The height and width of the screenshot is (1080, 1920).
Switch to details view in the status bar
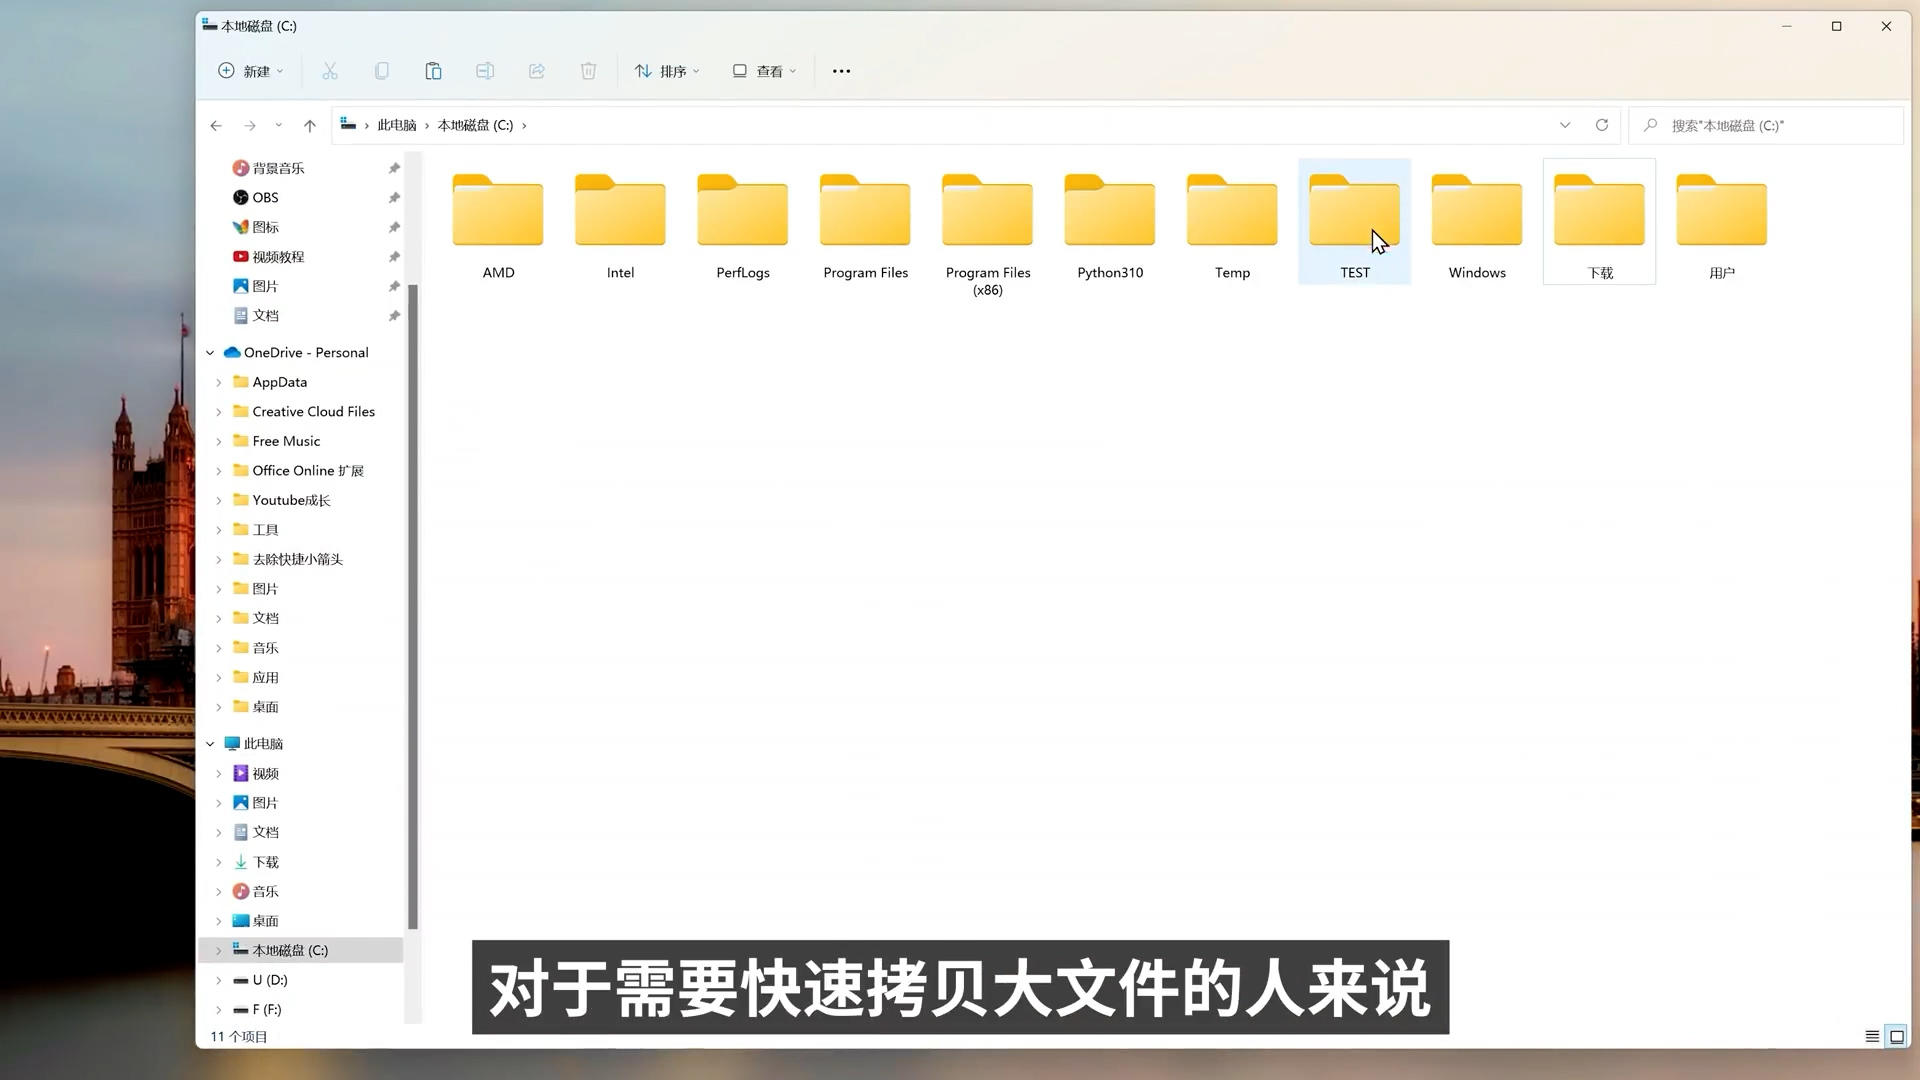tap(1871, 1037)
